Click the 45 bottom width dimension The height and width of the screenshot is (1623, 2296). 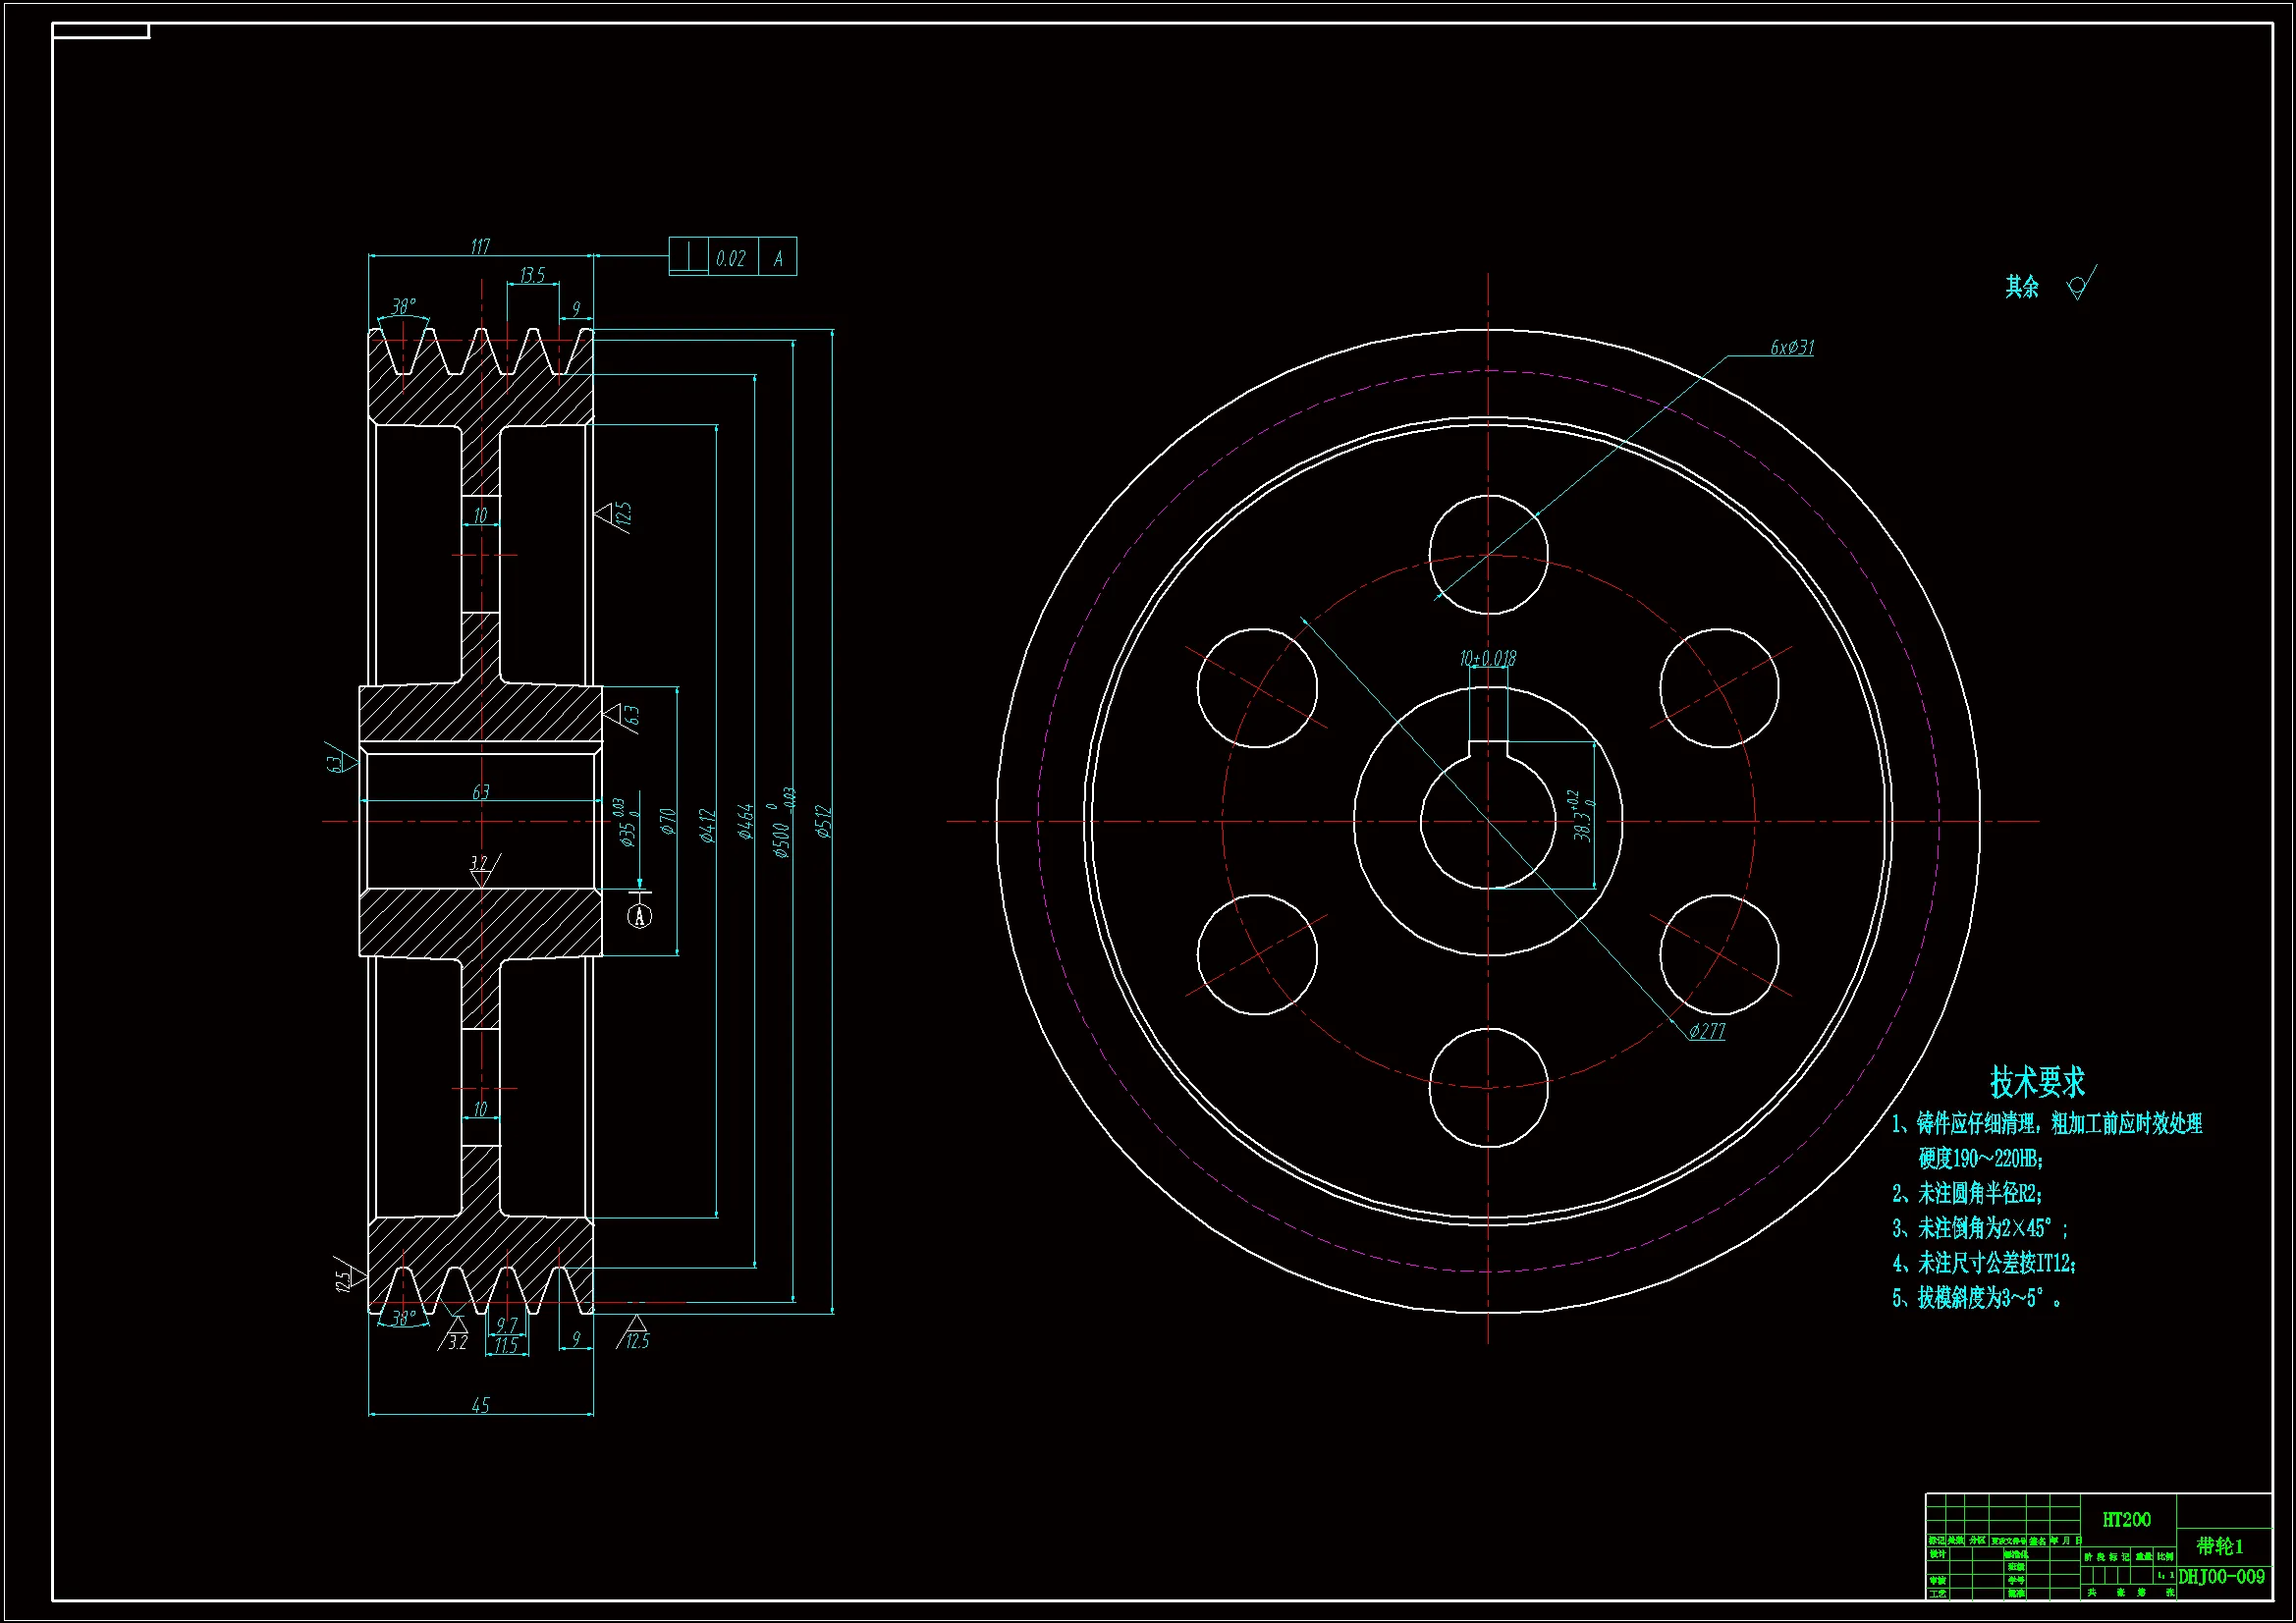point(480,1405)
